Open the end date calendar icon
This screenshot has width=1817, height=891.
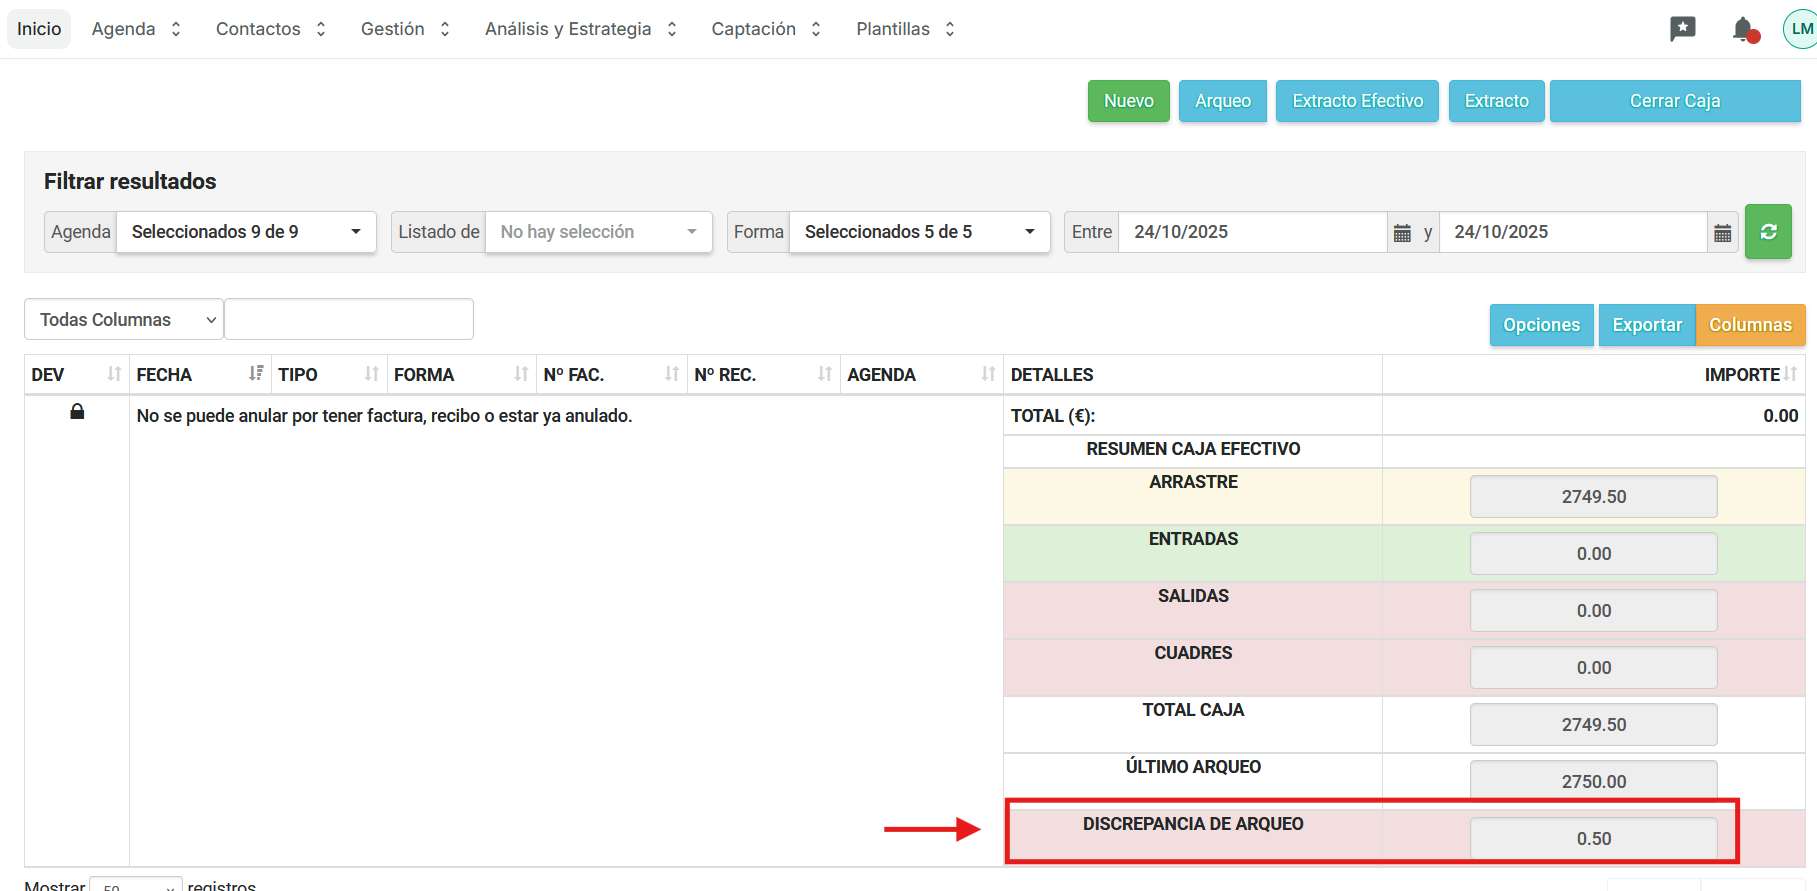click(x=1722, y=233)
